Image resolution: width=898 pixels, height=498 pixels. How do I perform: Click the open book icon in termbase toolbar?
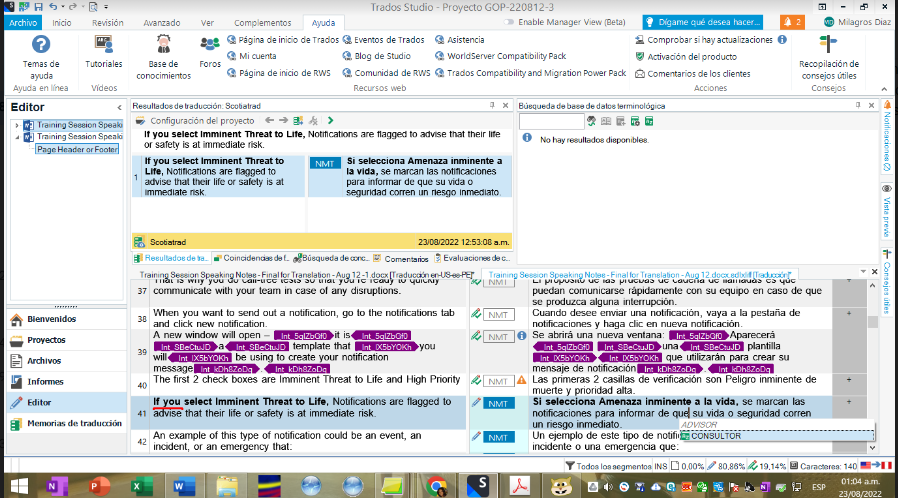(606, 121)
